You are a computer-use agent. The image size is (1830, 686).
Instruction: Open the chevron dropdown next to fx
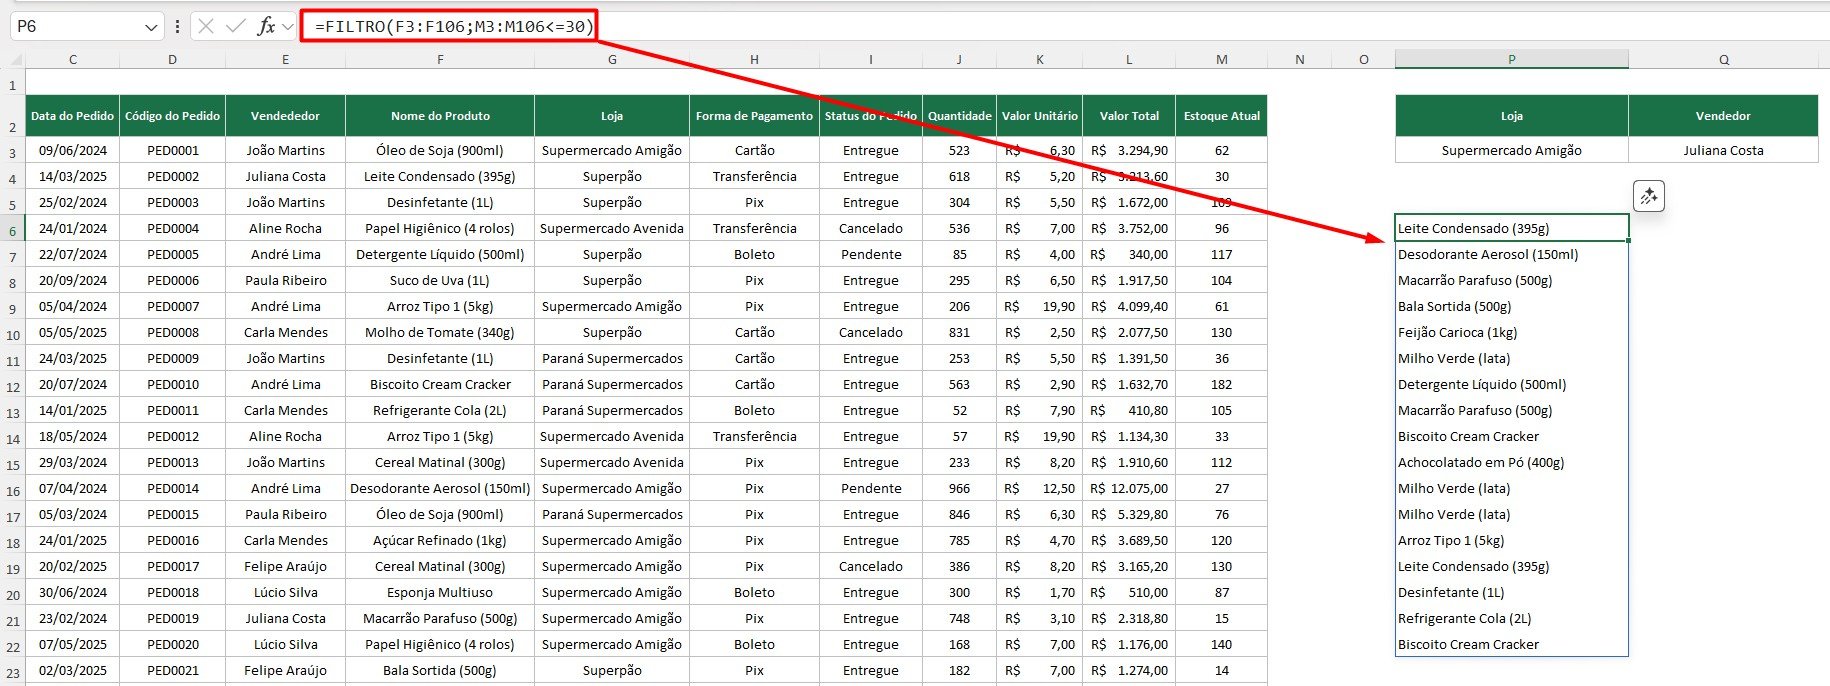point(288,26)
